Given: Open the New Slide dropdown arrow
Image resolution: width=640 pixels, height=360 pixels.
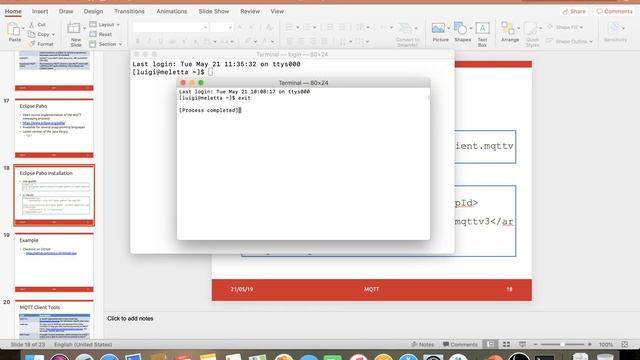Looking at the screenshot, I should pos(84,28).
